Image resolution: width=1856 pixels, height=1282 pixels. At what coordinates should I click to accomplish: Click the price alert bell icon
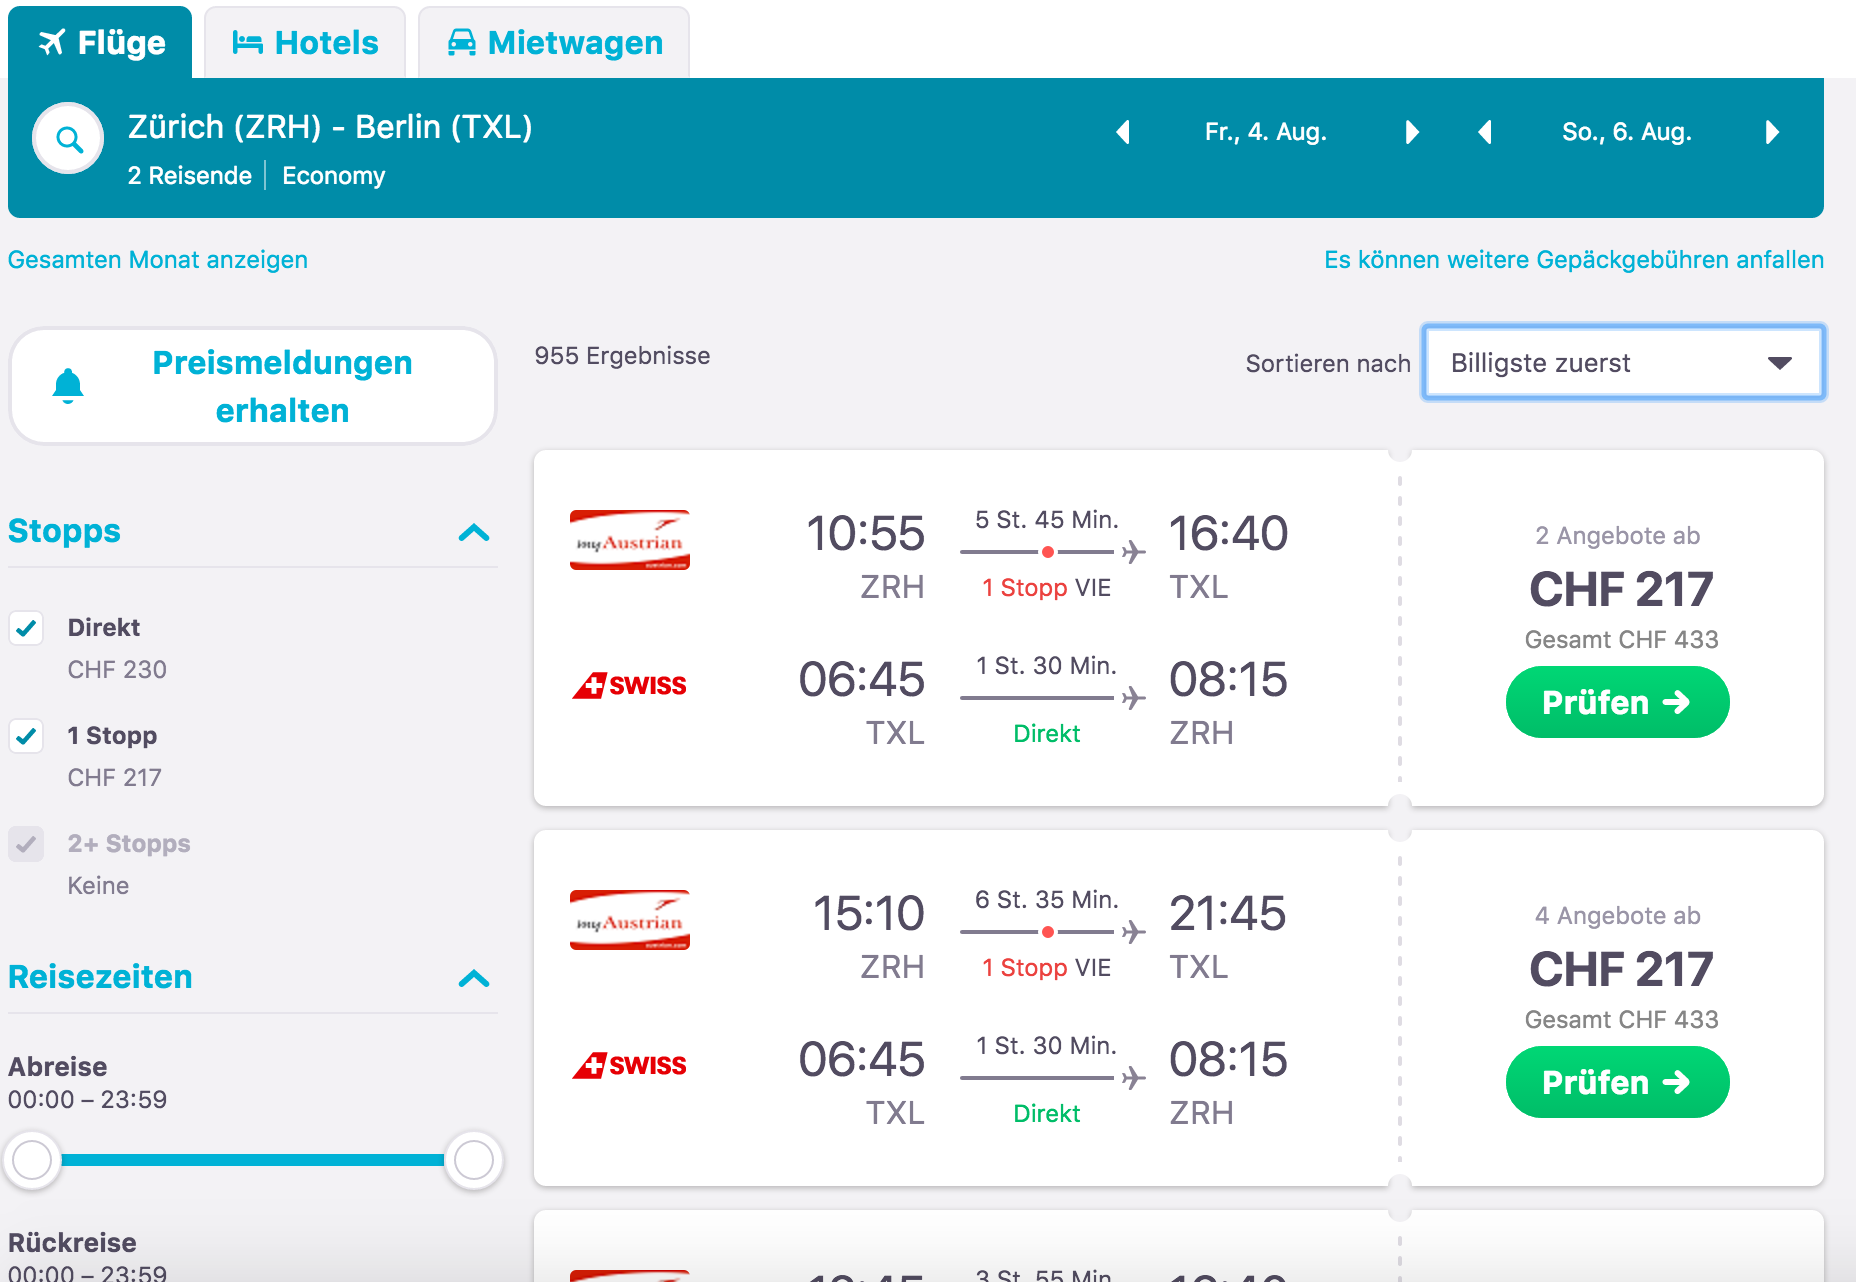[x=68, y=386]
